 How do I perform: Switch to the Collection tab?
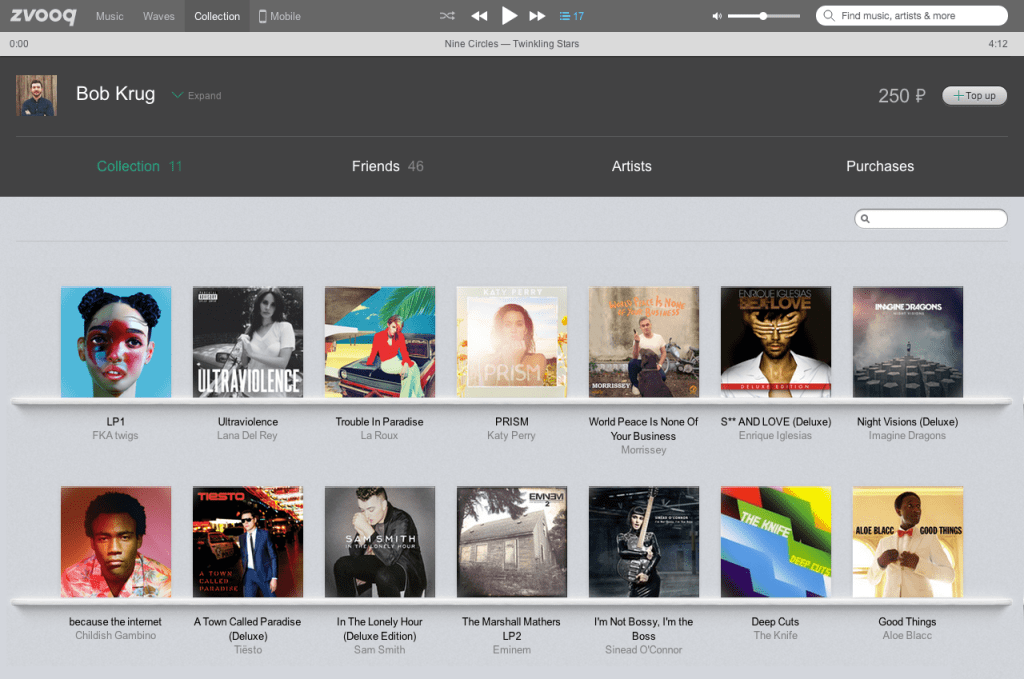(139, 166)
